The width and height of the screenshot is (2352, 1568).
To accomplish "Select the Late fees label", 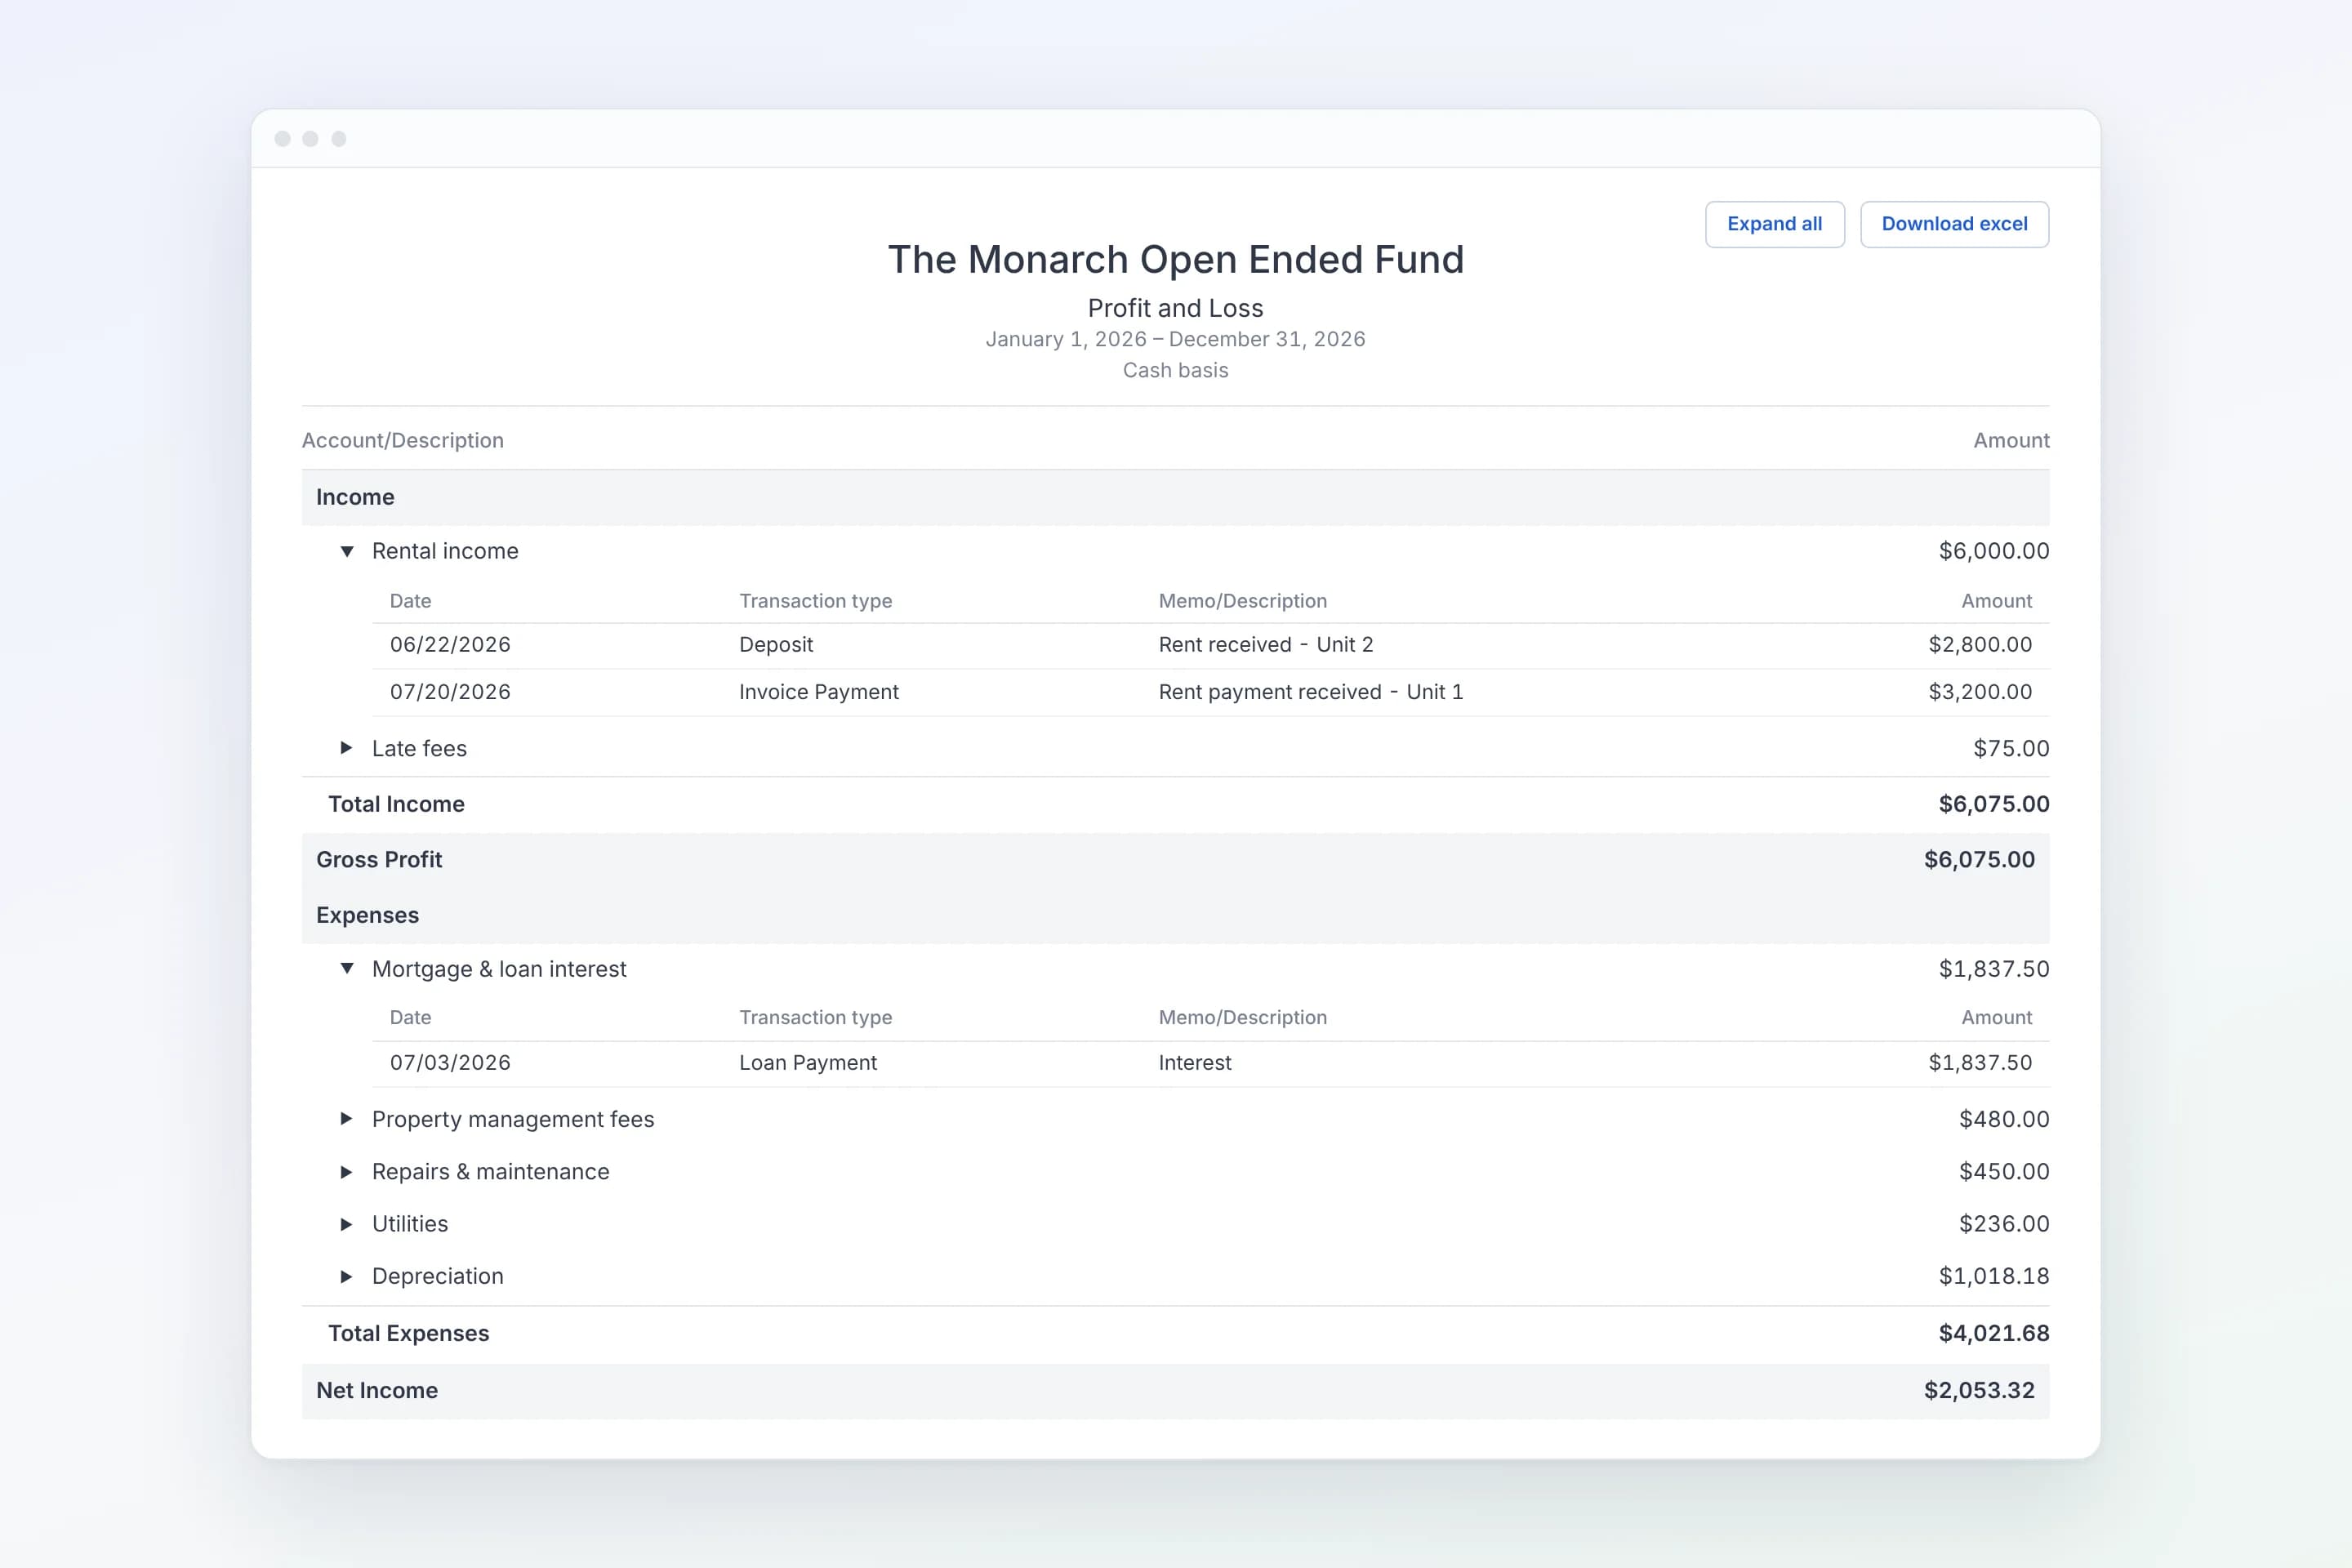I will click(419, 748).
